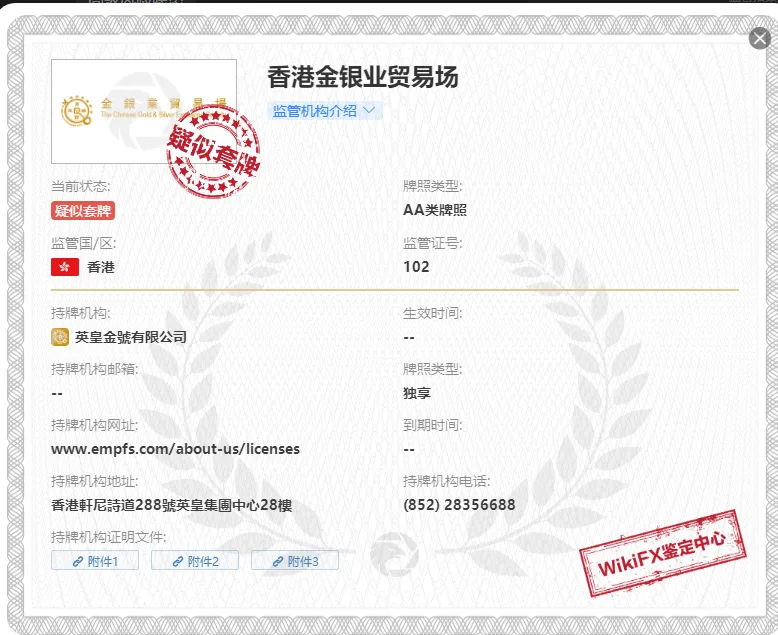Viewport: 778px width, 635px height.
Task: Click the website www.empfs.com/about-us/licenses
Action: (x=175, y=449)
